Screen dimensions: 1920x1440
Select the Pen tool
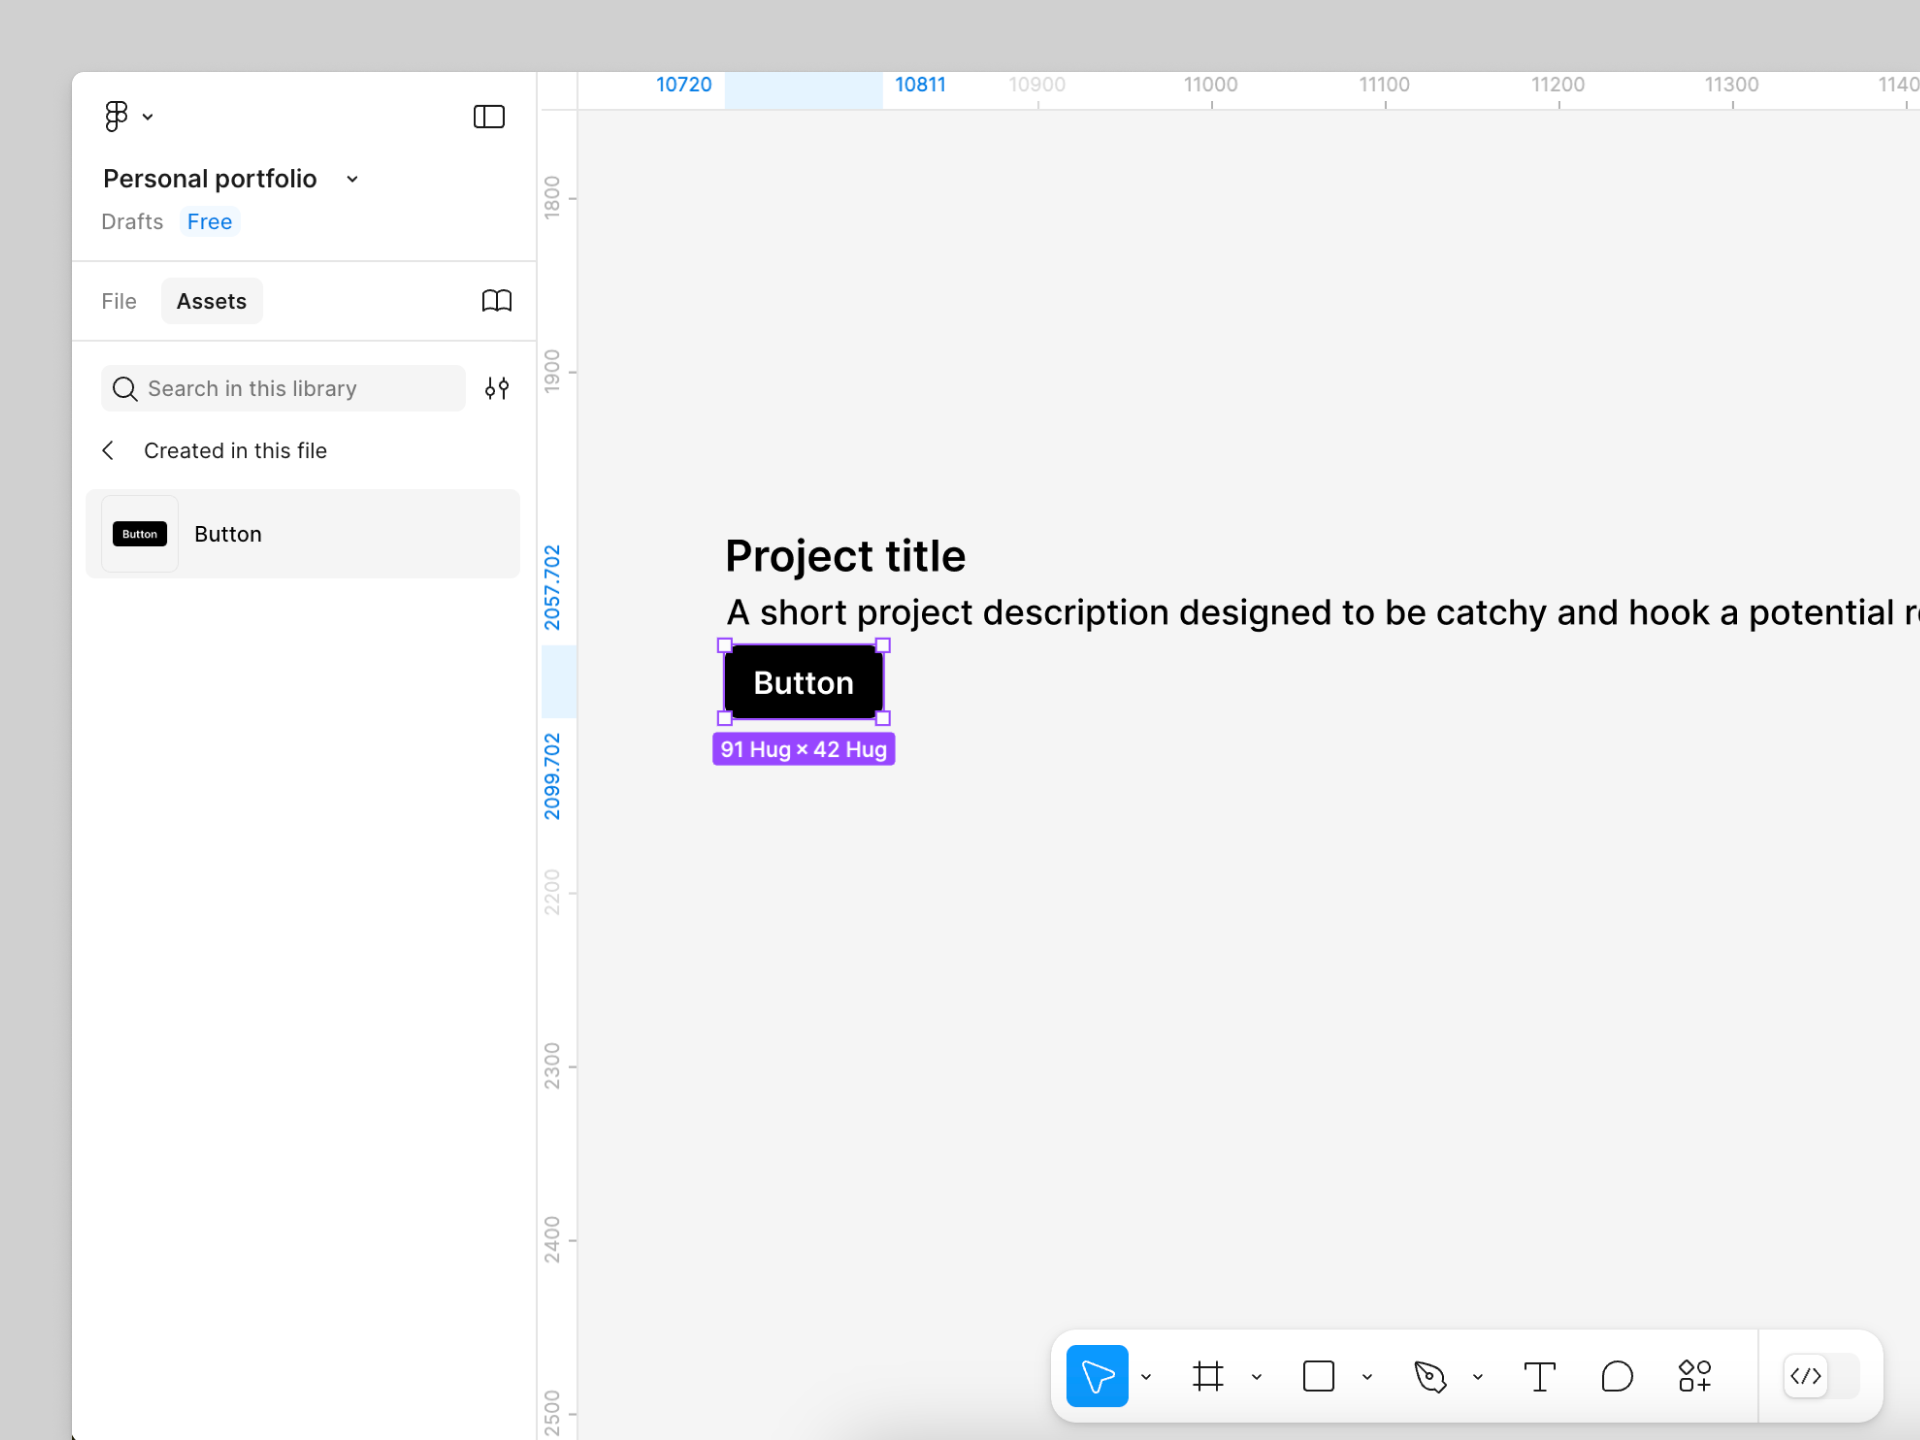coord(1430,1376)
